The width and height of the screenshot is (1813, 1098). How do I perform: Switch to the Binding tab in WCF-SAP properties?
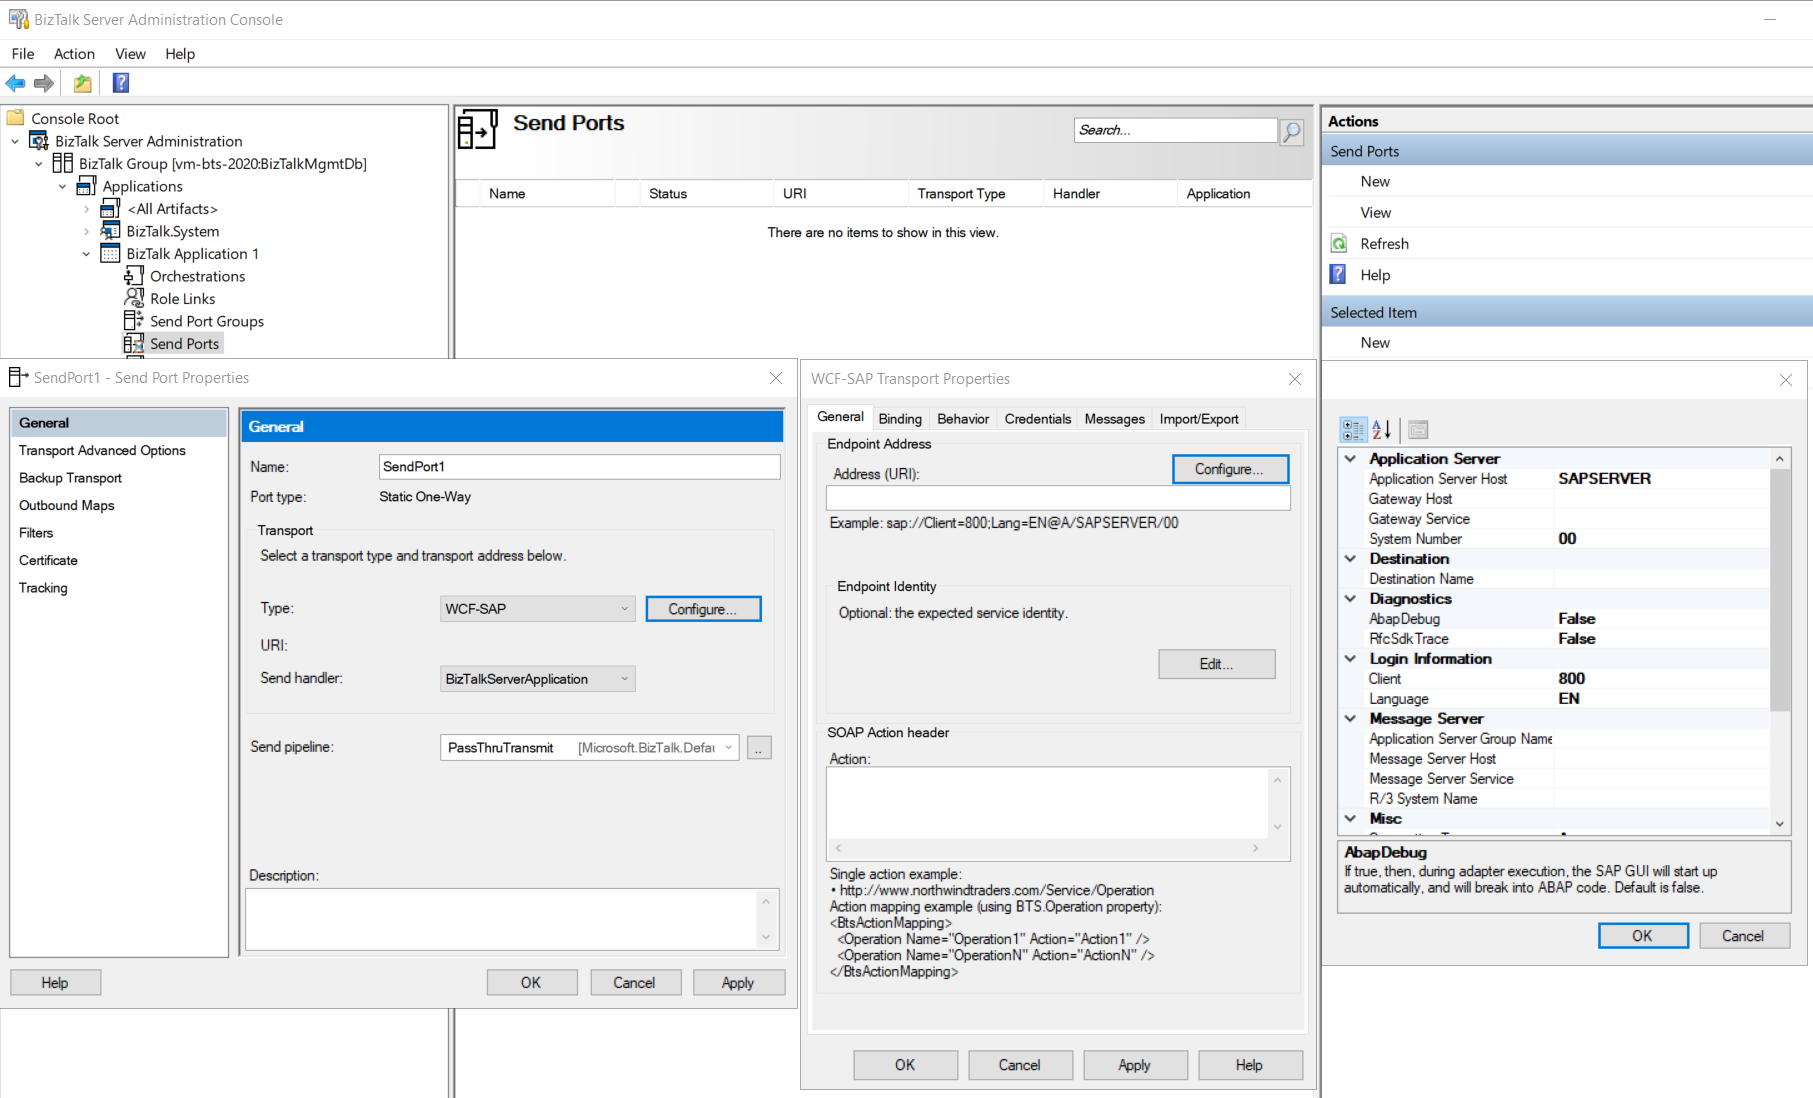click(x=900, y=418)
